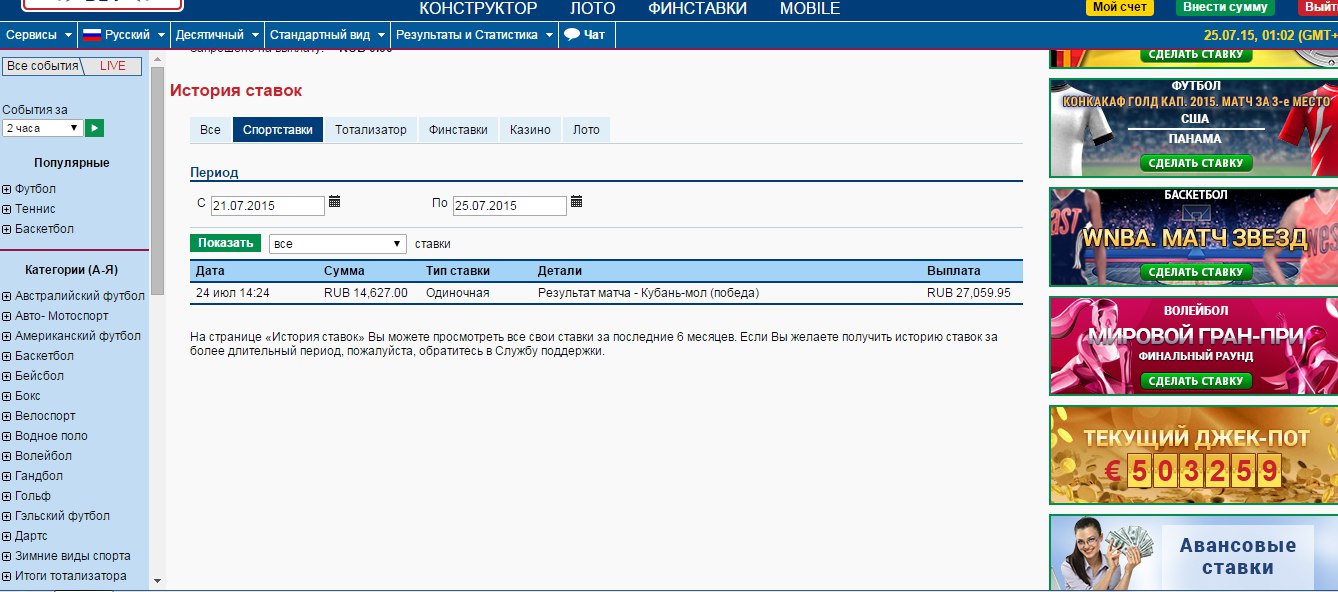Click the Chat speech bubble icon
Screen dimensions: 1338x592
[572, 35]
